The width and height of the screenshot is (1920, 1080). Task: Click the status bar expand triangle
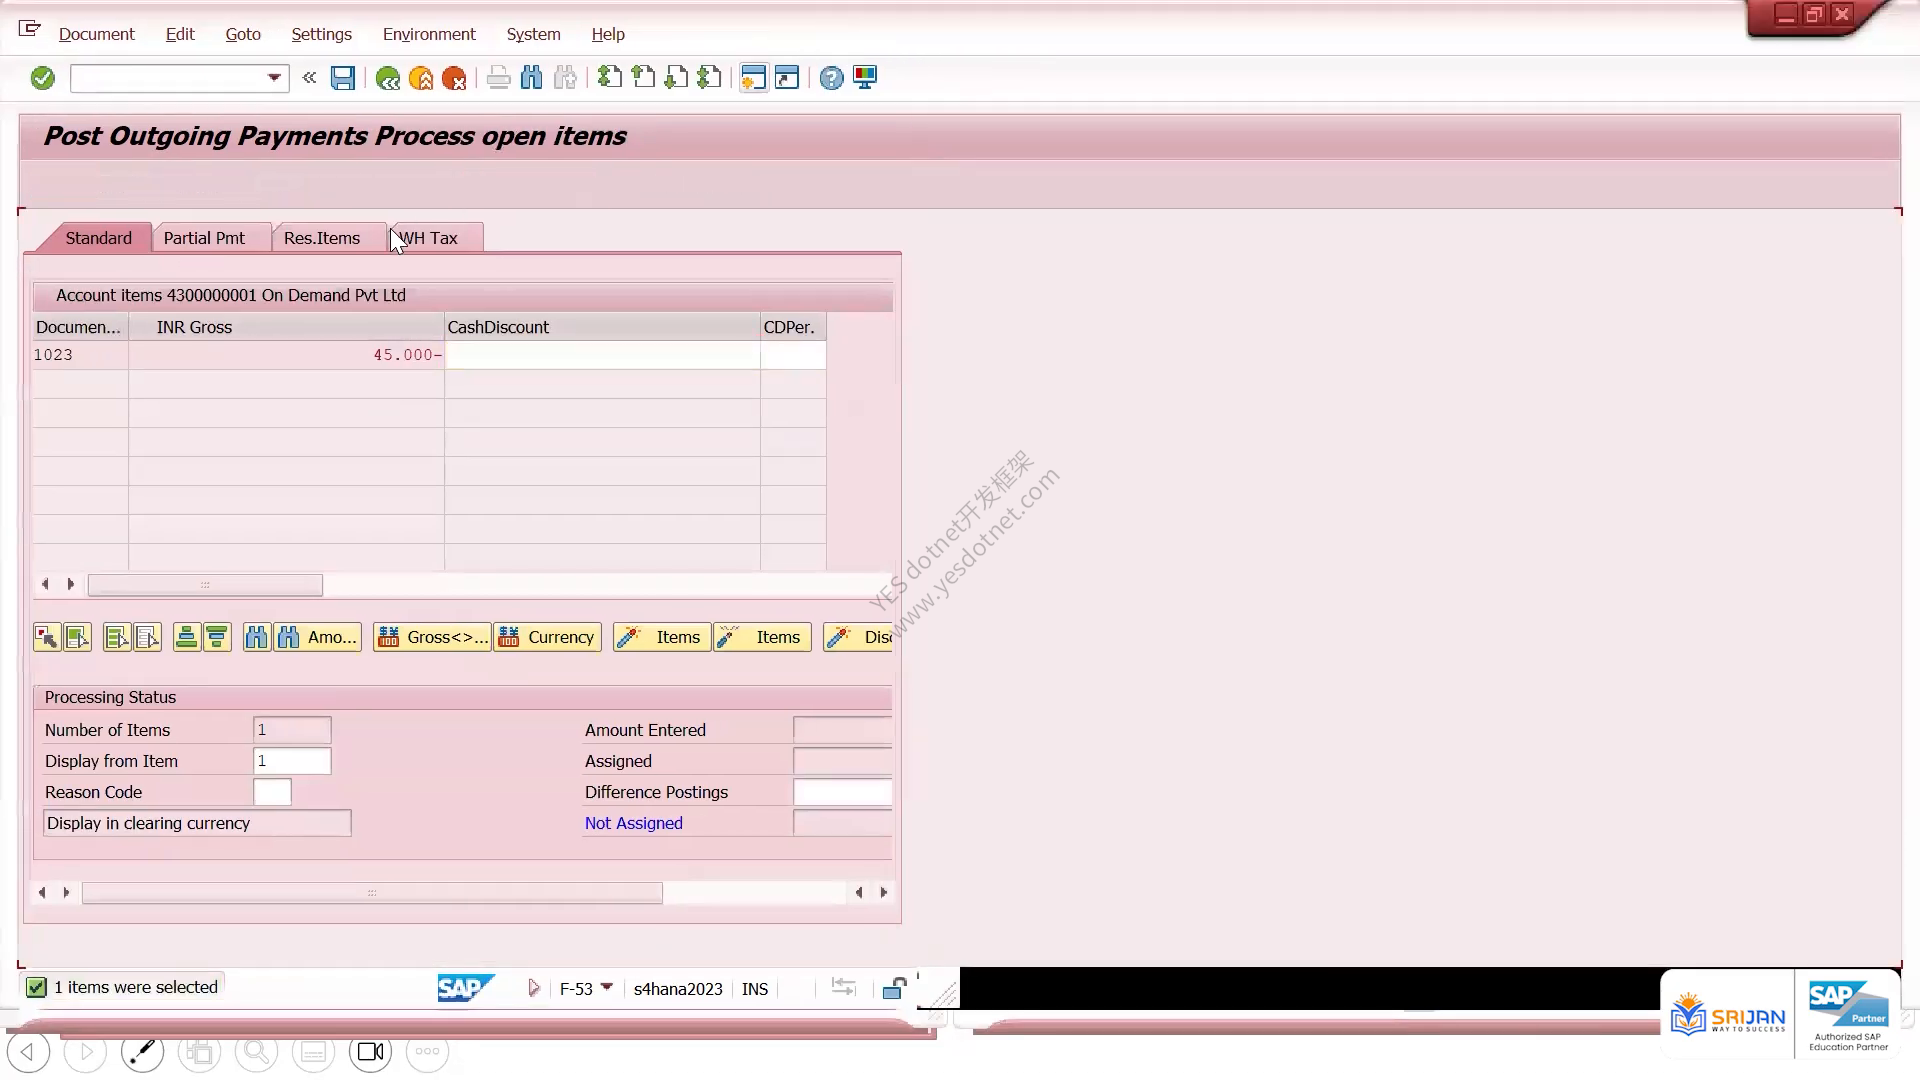tap(533, 988)
